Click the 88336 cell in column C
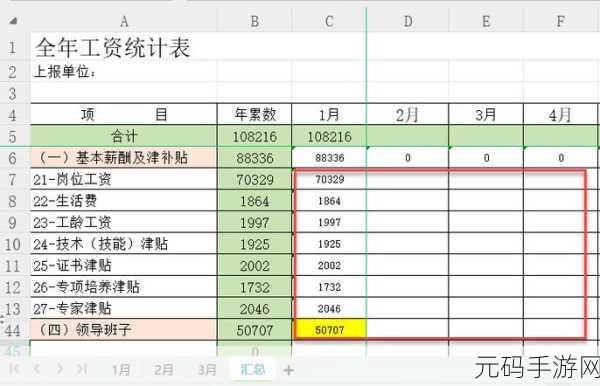This screenshot has width=600, height=386. click(329, 158)
